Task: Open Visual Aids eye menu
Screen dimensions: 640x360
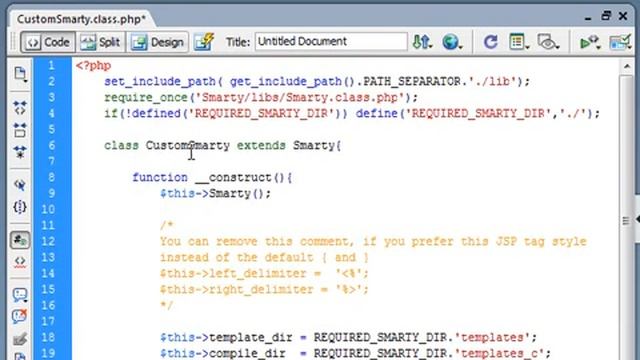Action: coord(548,42)
